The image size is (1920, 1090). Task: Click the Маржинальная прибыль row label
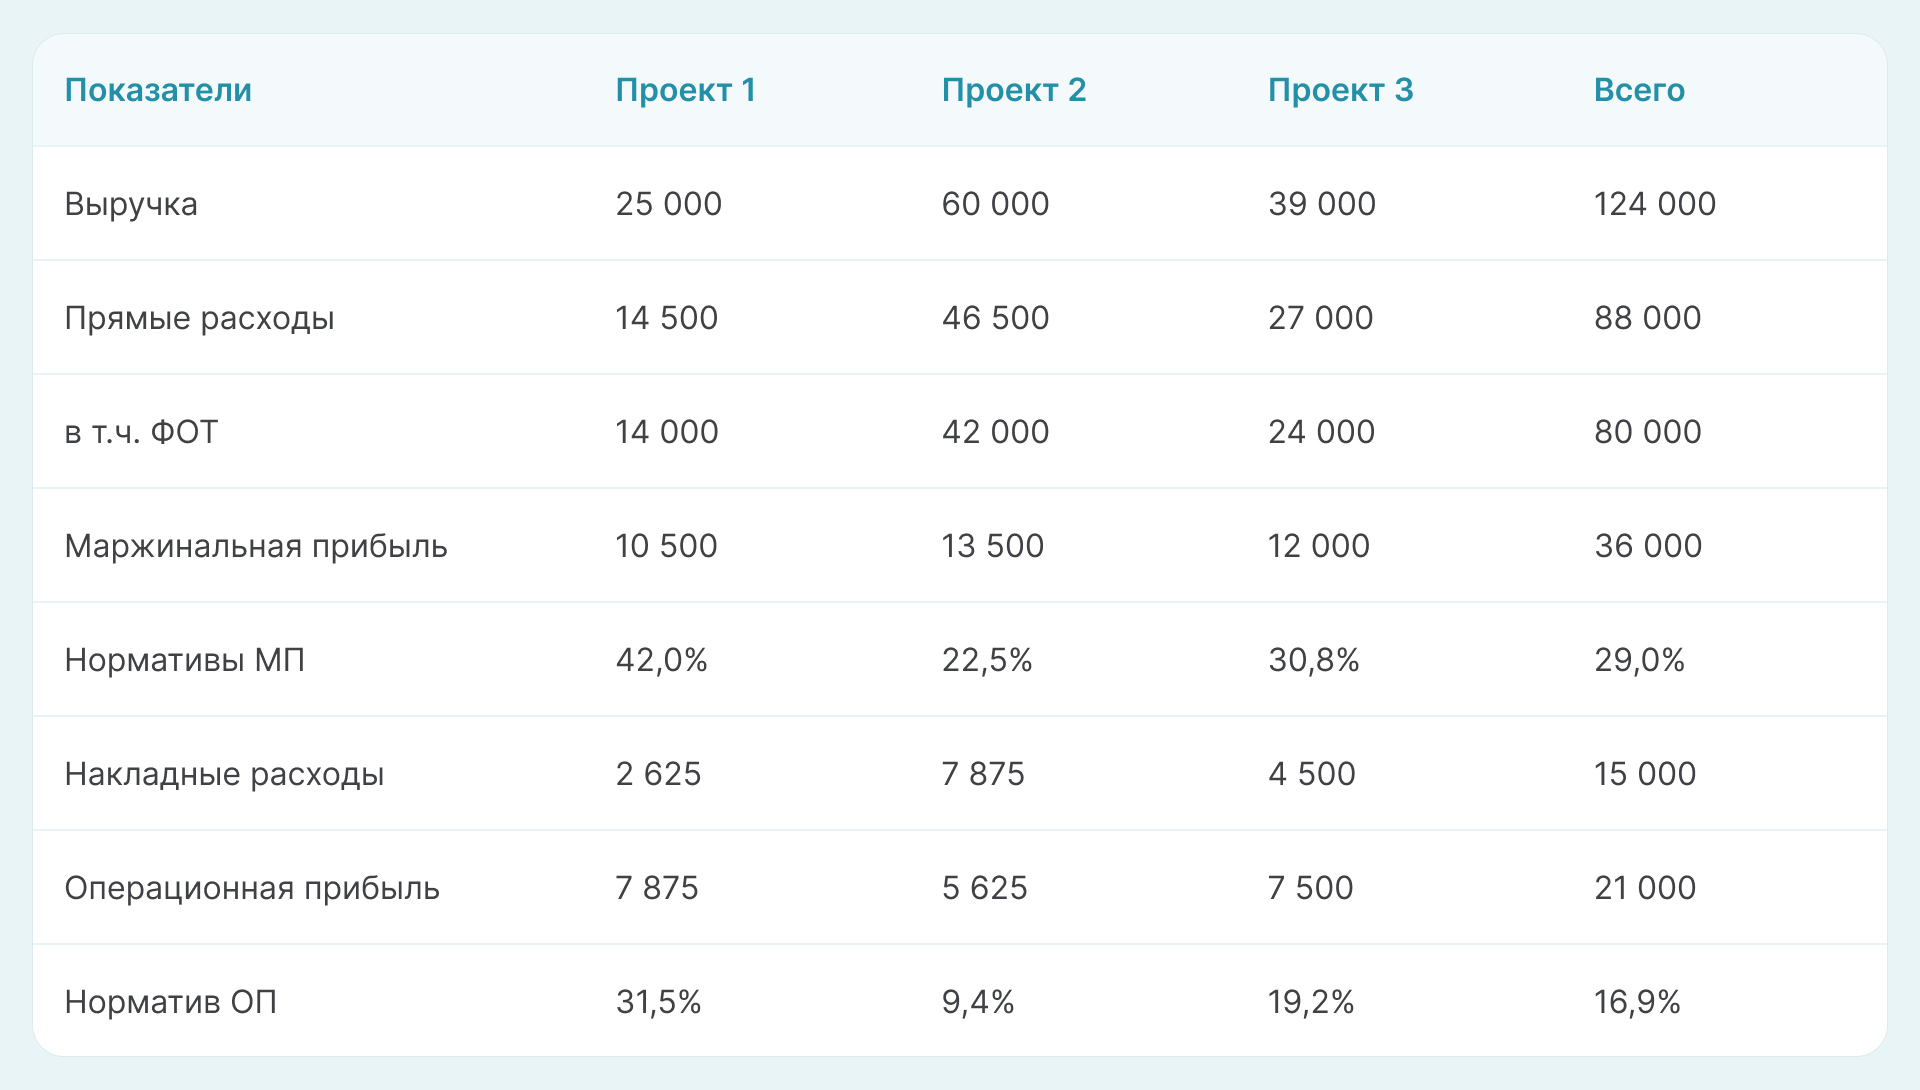click(x=256, y=546)
